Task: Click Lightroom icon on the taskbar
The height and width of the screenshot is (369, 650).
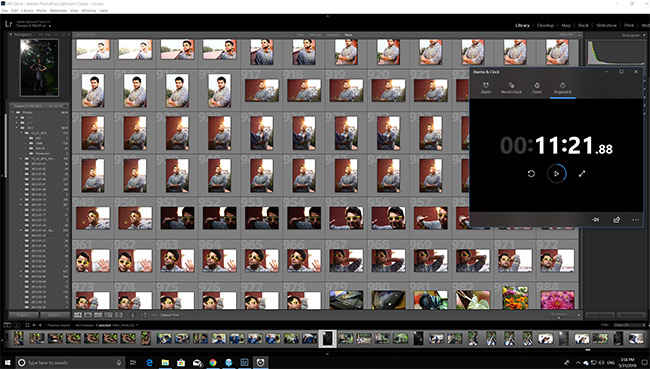Action: (245, 363)
